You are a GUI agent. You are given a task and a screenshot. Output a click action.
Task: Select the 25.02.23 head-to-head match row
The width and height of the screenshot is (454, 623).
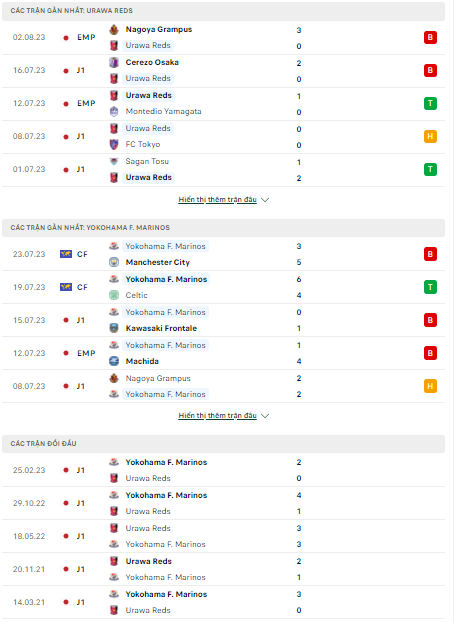(223, 470)
